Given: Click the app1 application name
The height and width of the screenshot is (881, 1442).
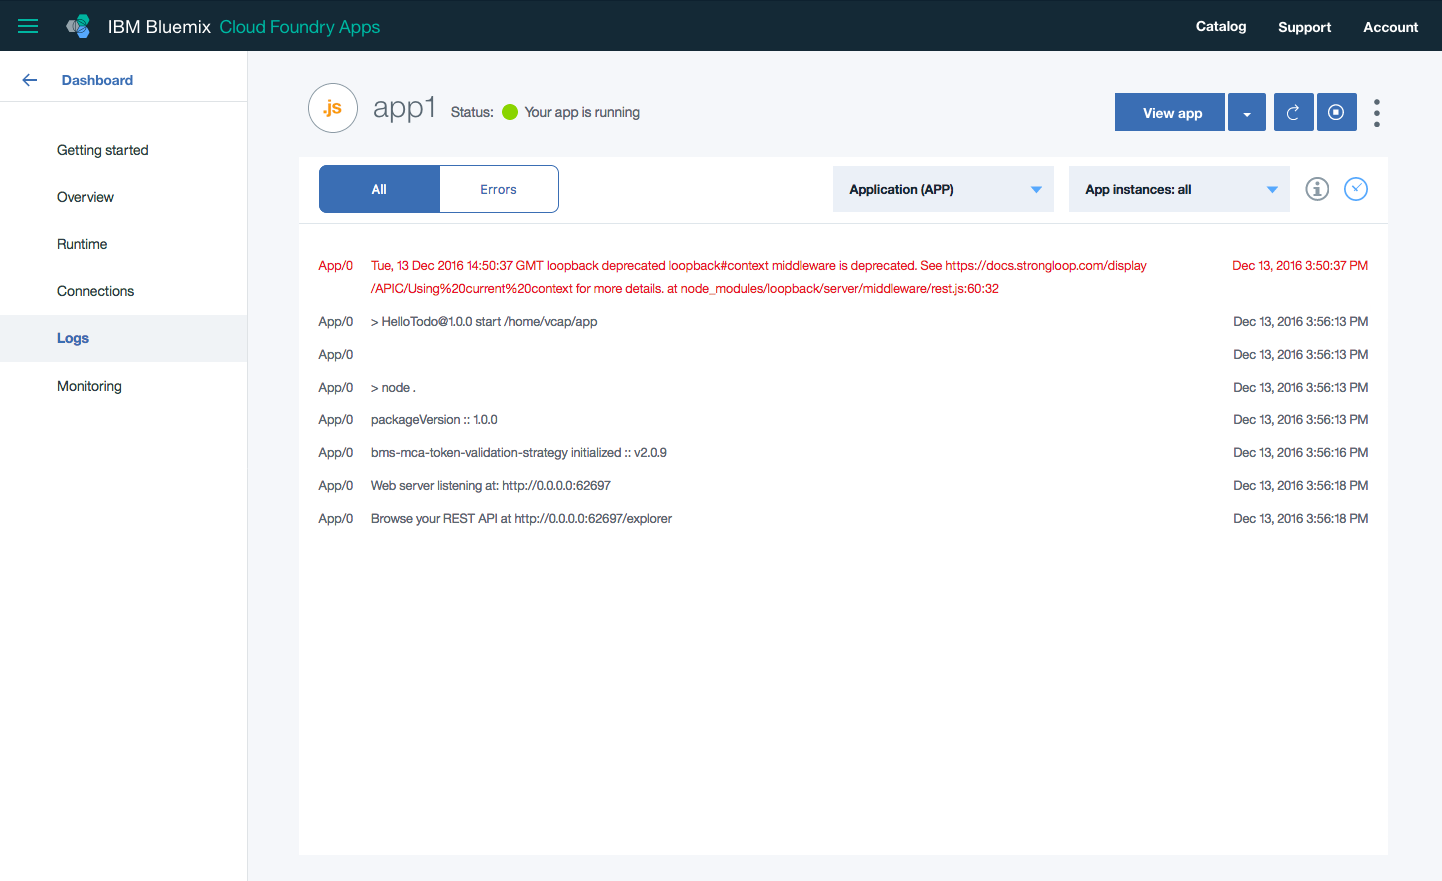Looking at the screenshot, I should (x=404, y=107).
